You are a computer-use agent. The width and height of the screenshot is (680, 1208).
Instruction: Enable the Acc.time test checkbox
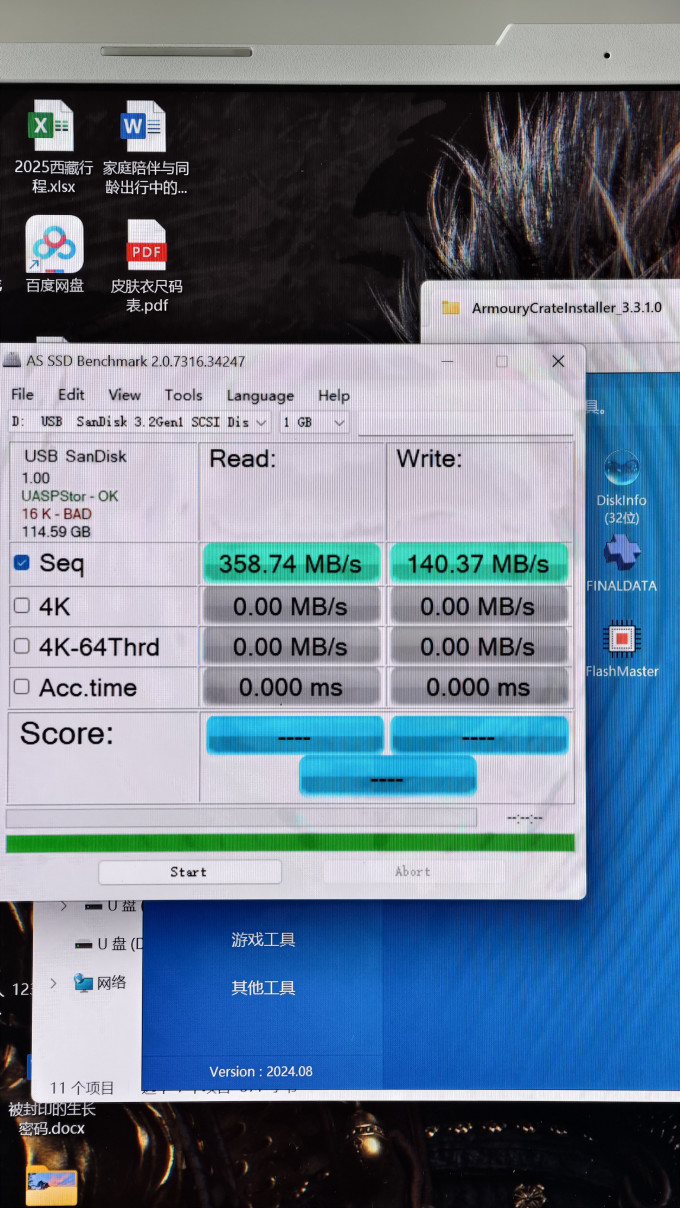coord(21,687)
